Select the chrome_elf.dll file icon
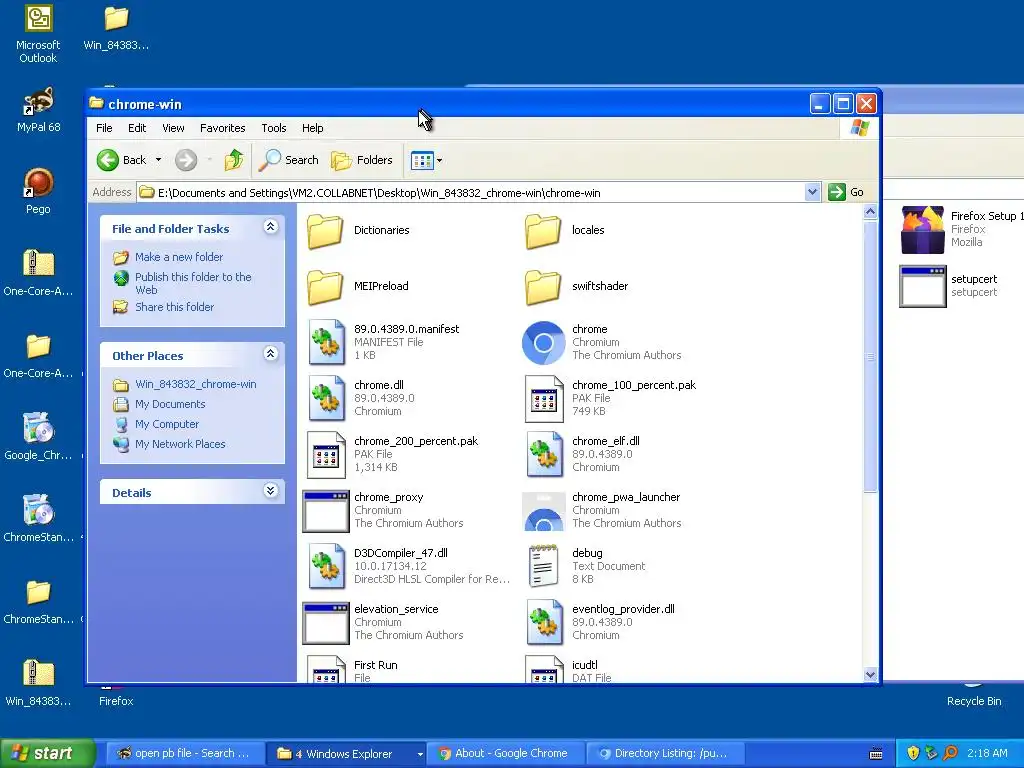 click(x=544, y=455)
